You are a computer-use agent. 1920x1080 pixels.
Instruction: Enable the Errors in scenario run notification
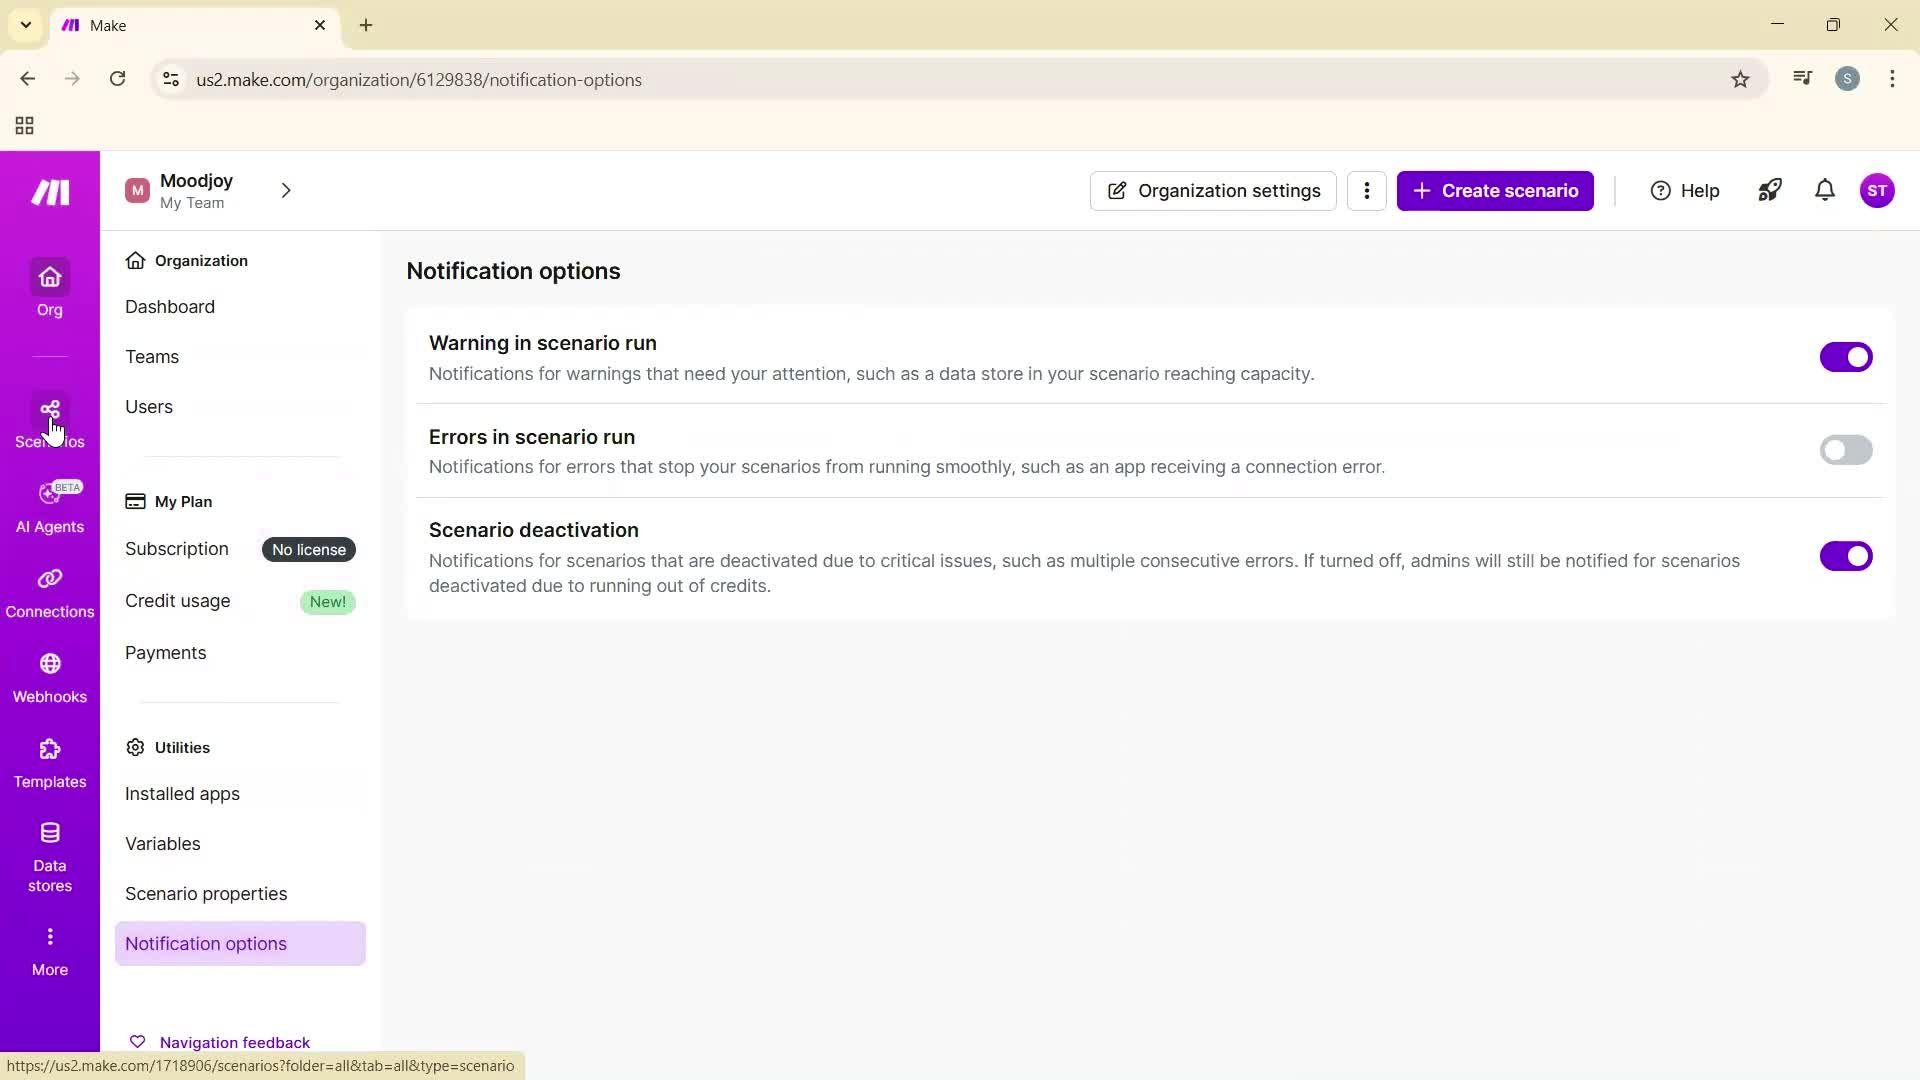click(1845, 450)
